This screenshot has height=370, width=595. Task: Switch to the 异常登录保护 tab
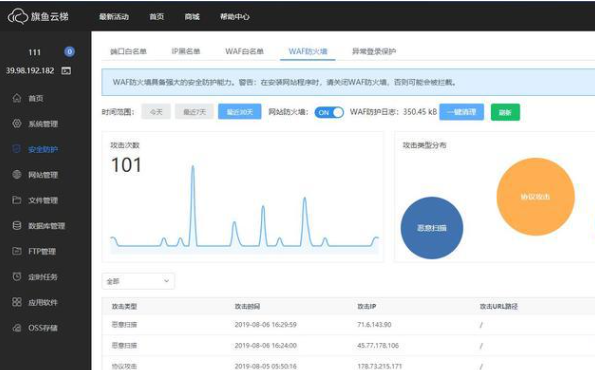(374, 51)
